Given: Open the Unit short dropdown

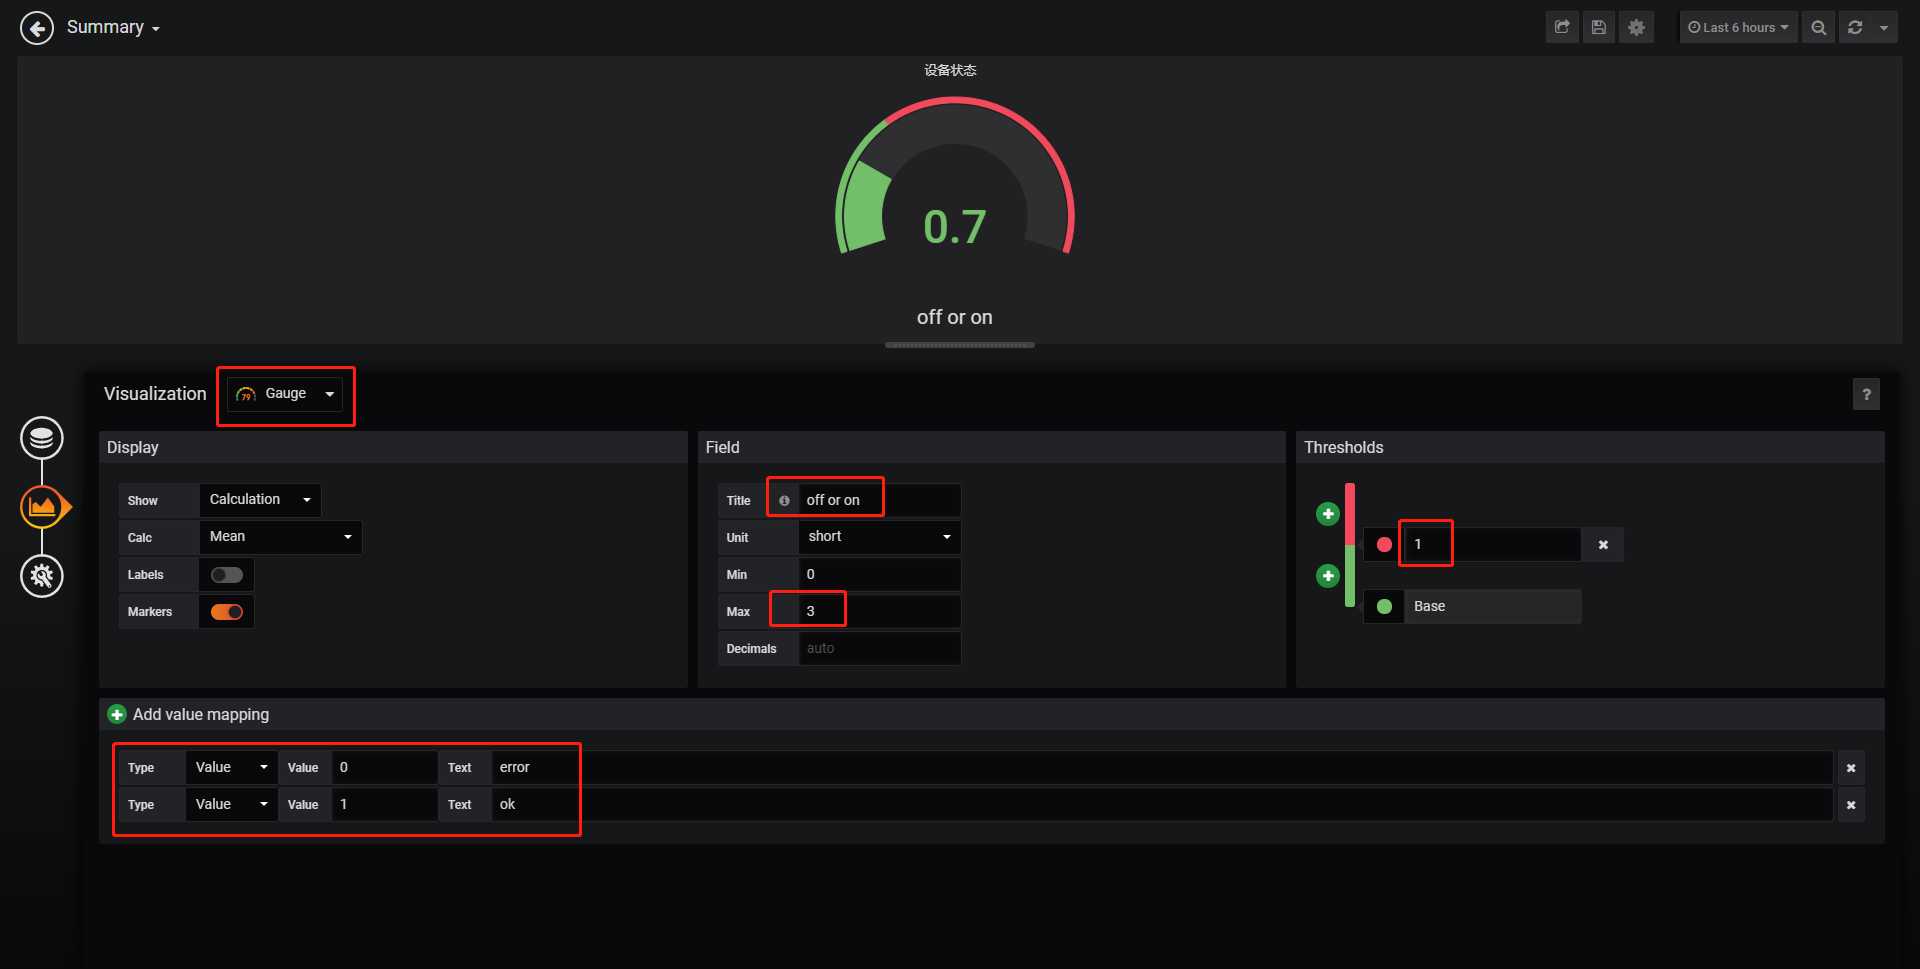Looking at the screenshot, I should point(879,537).
